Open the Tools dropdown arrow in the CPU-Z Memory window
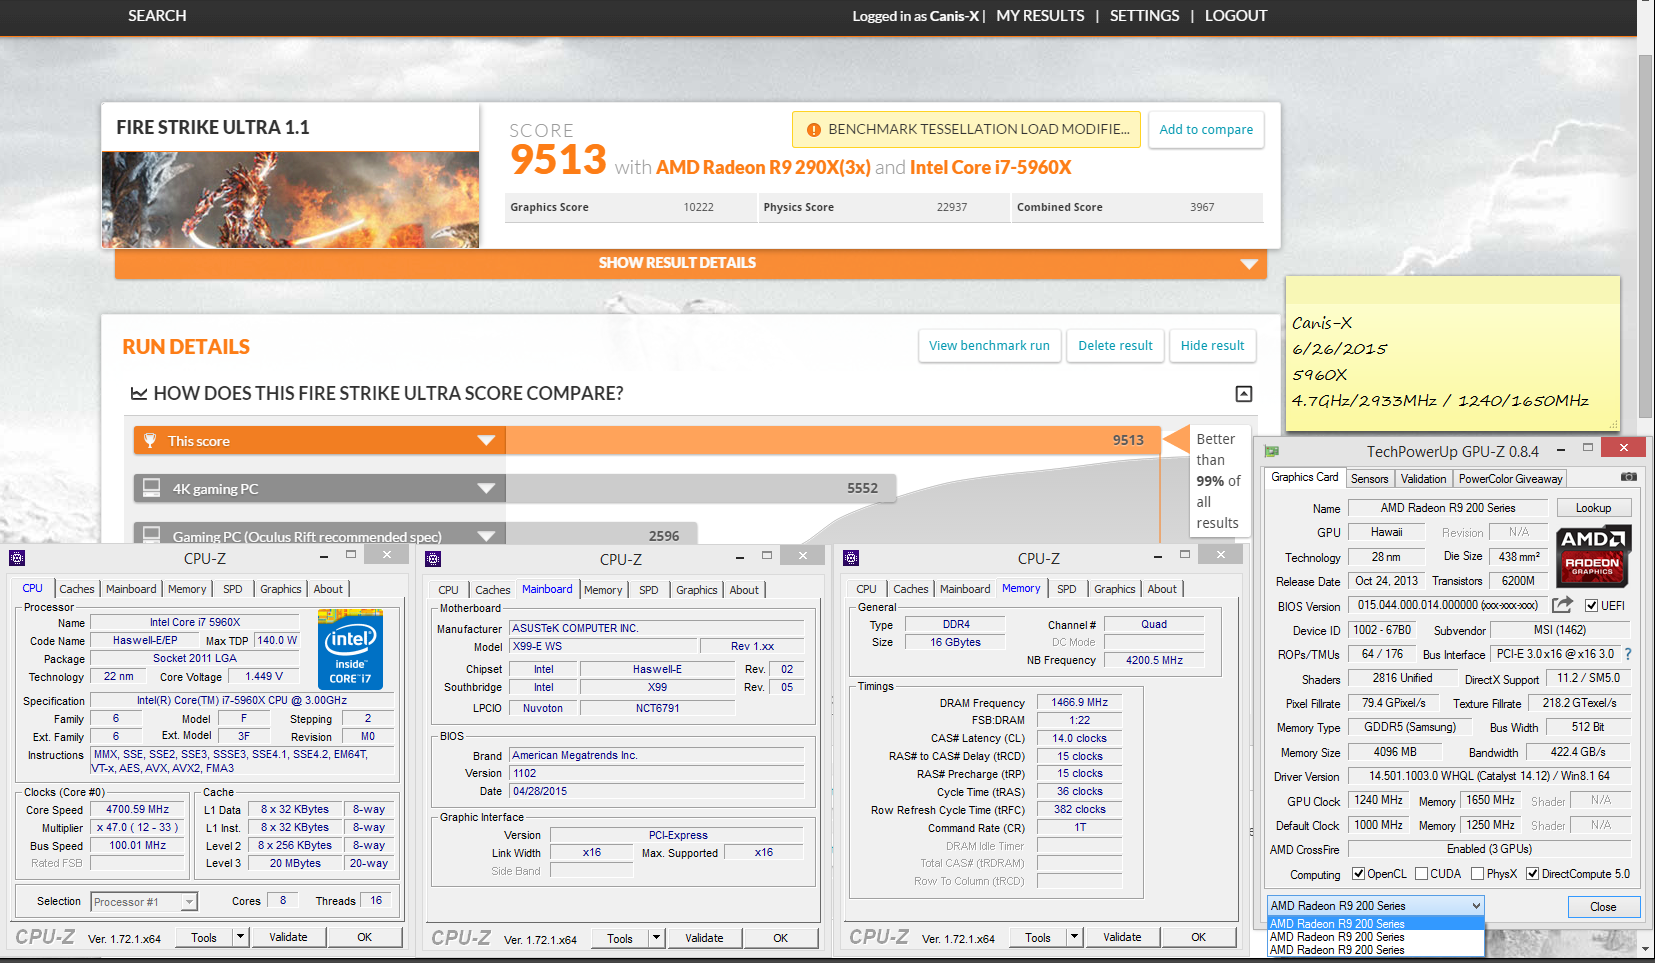 point(1074,937)
